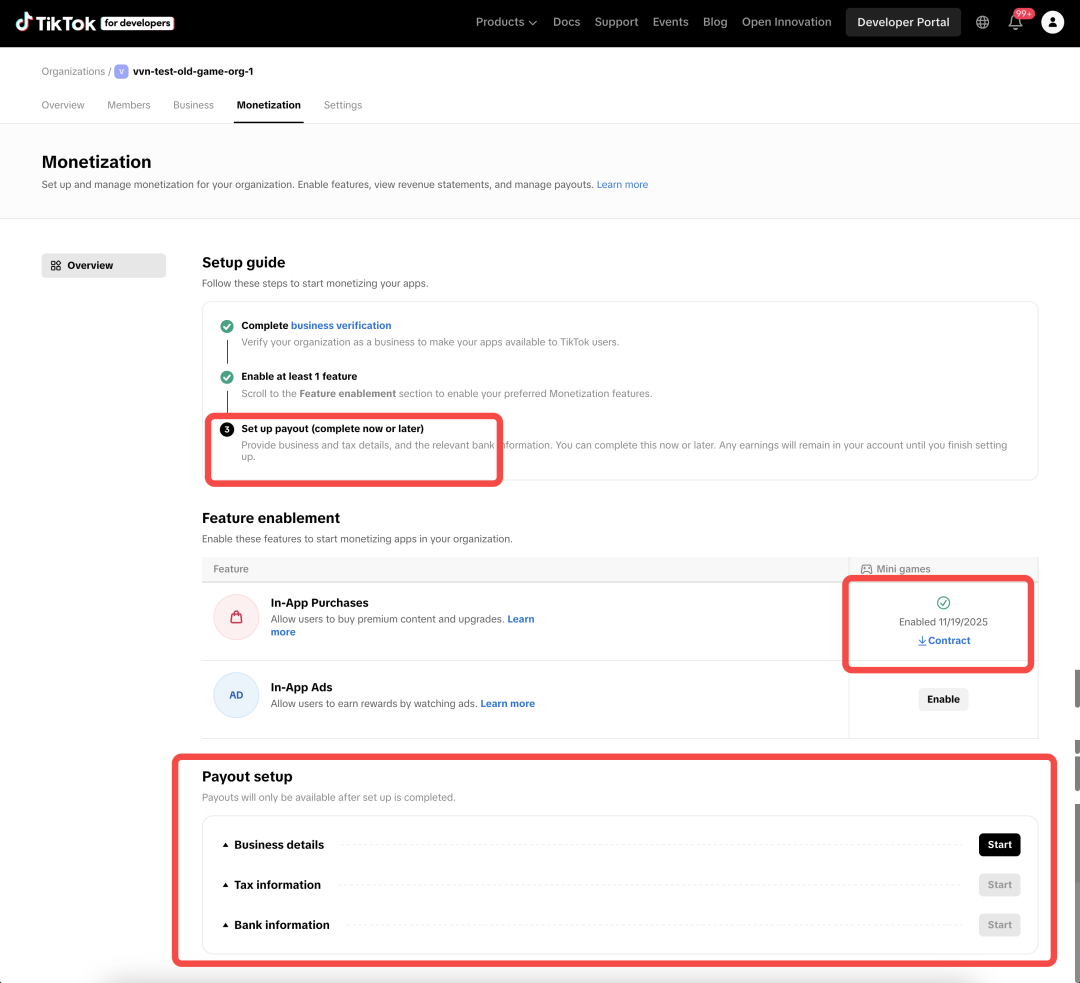Toggle the Bank information expander

[x=225, y=925]
